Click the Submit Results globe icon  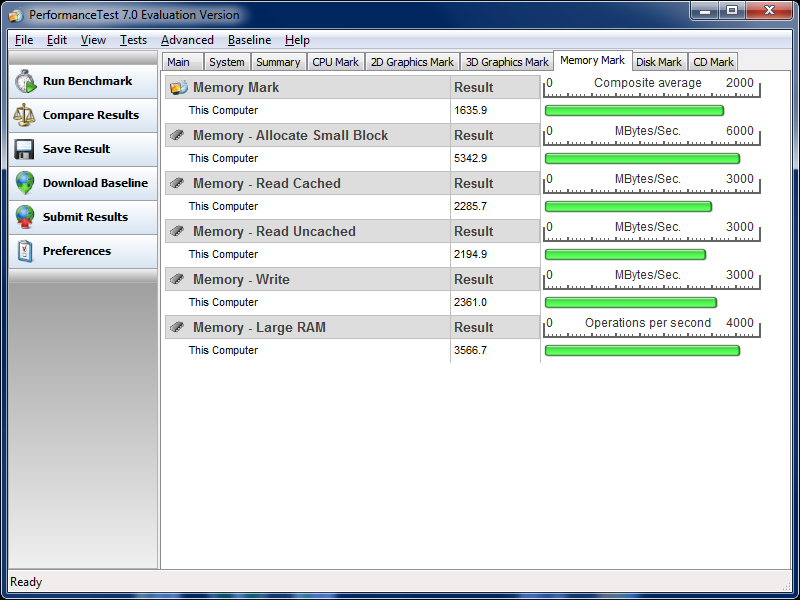click(x=25, y=218)
